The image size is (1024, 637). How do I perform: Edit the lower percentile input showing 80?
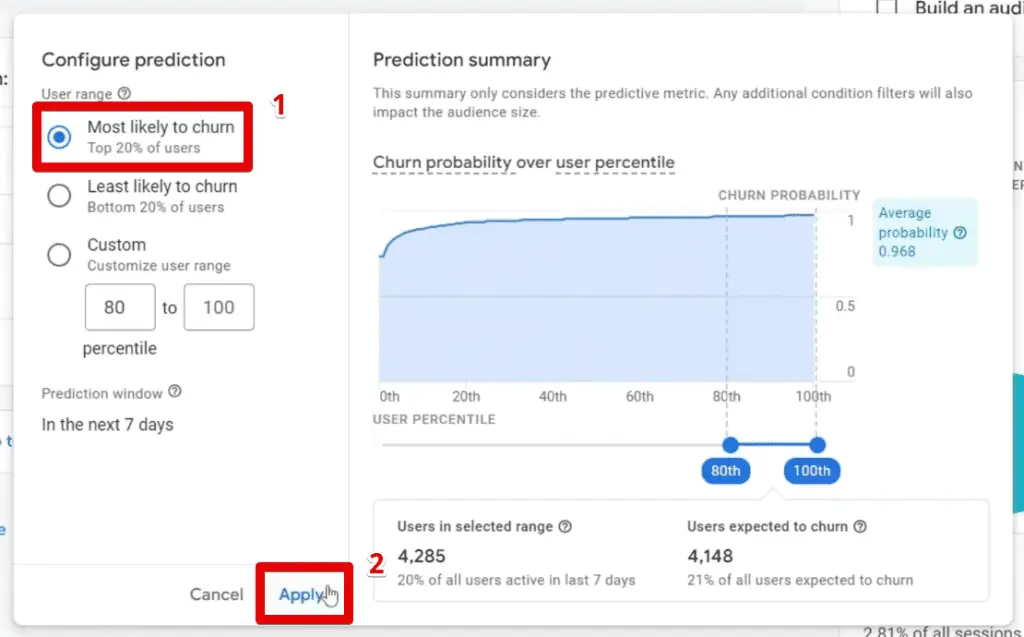(119, 307)
